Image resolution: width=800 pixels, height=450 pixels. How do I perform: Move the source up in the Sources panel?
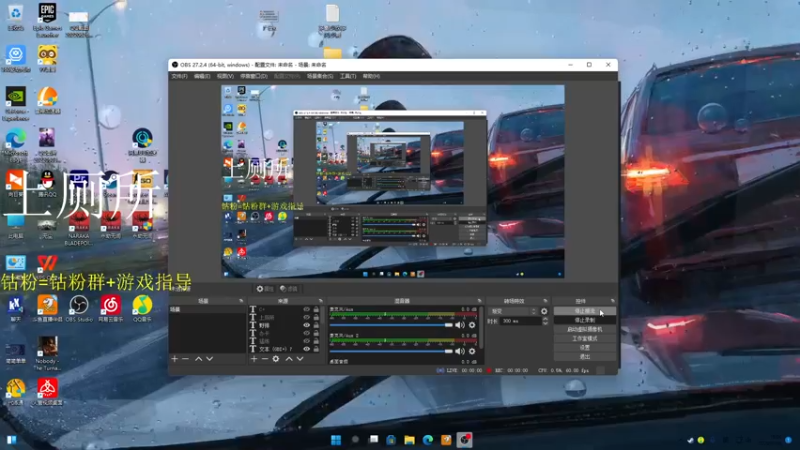click(289, 359)
